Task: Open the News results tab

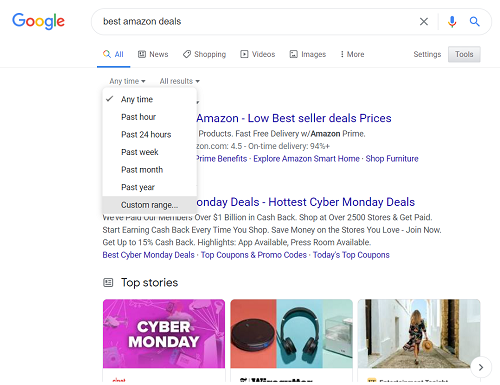Action: coord(153,54)
